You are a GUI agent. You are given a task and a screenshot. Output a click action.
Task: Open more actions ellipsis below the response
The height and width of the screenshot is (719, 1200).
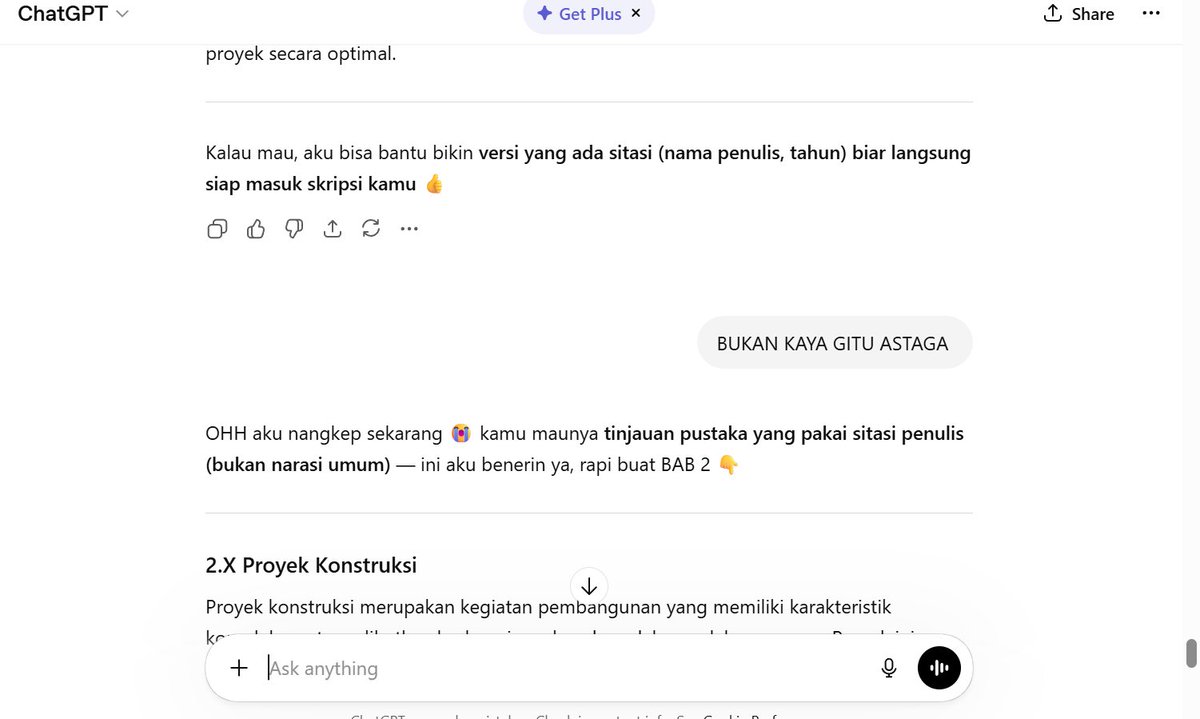point(409,229)
